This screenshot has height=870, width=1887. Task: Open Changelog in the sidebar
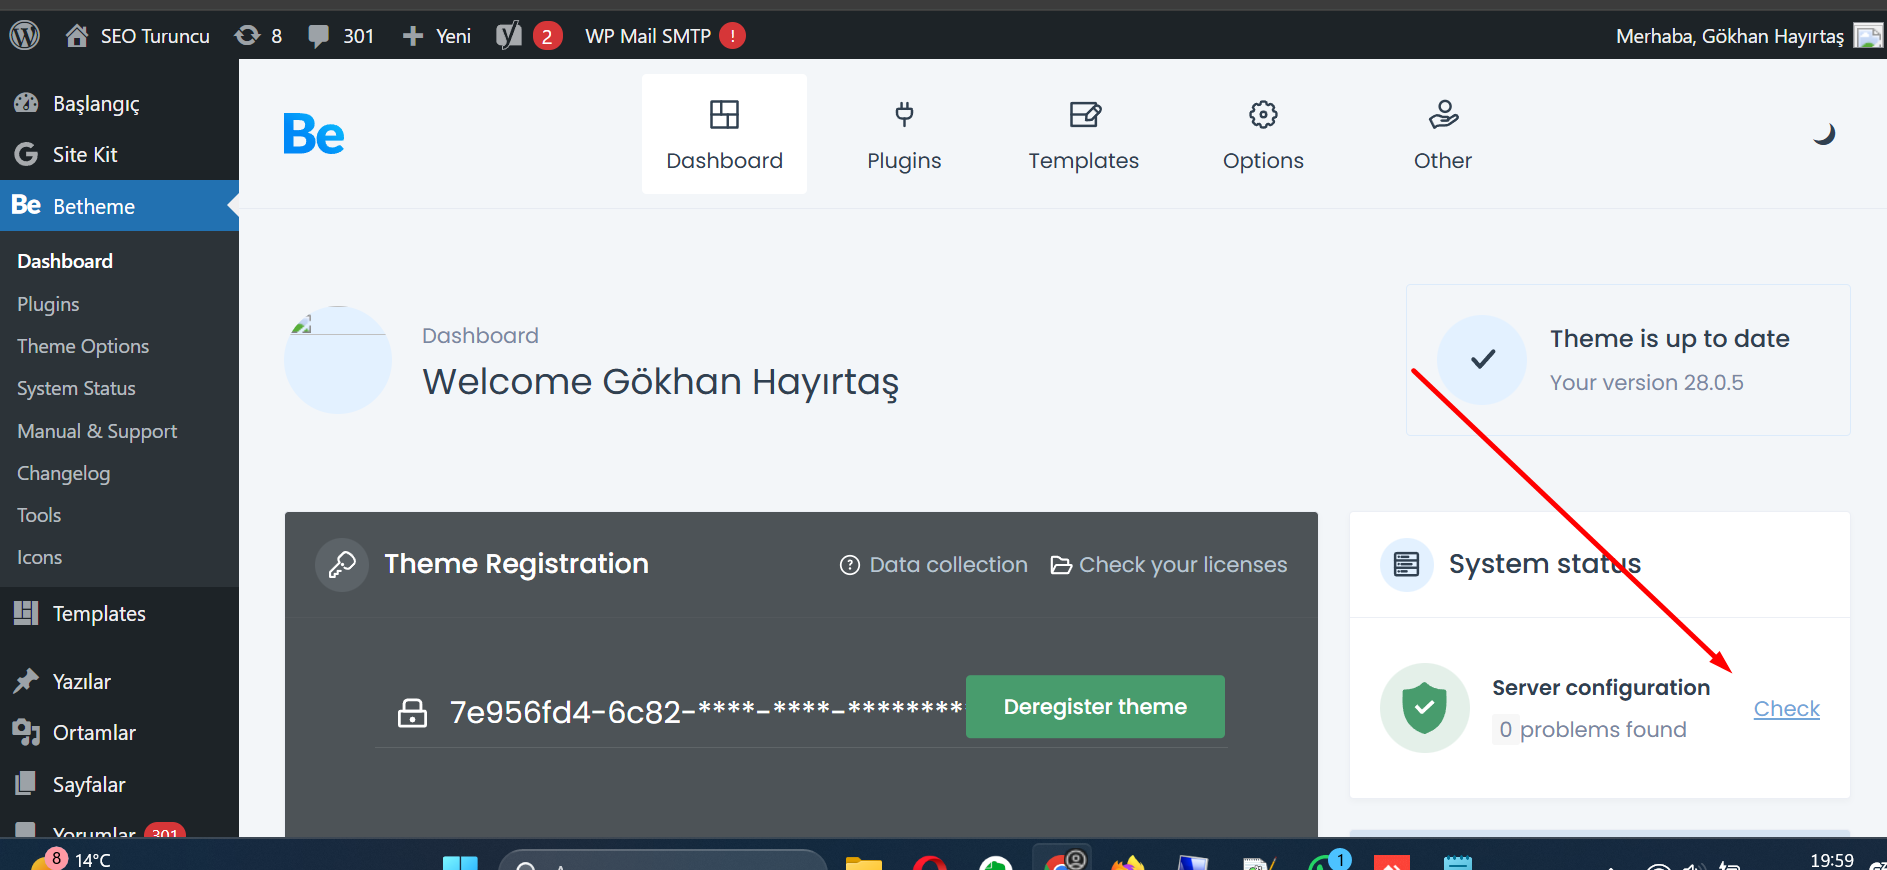[63, 473]
